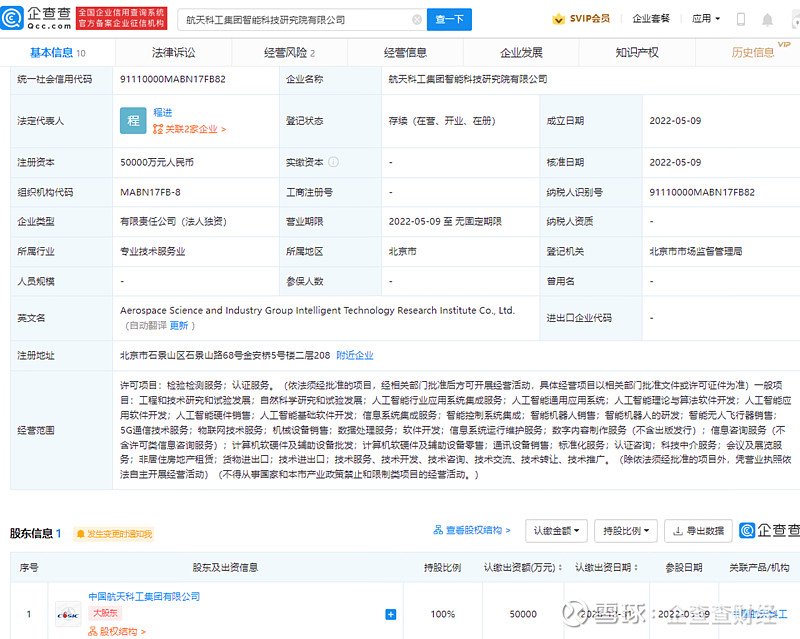
Task: Click the 100% shareholding ratio cell
Action: 442,614
